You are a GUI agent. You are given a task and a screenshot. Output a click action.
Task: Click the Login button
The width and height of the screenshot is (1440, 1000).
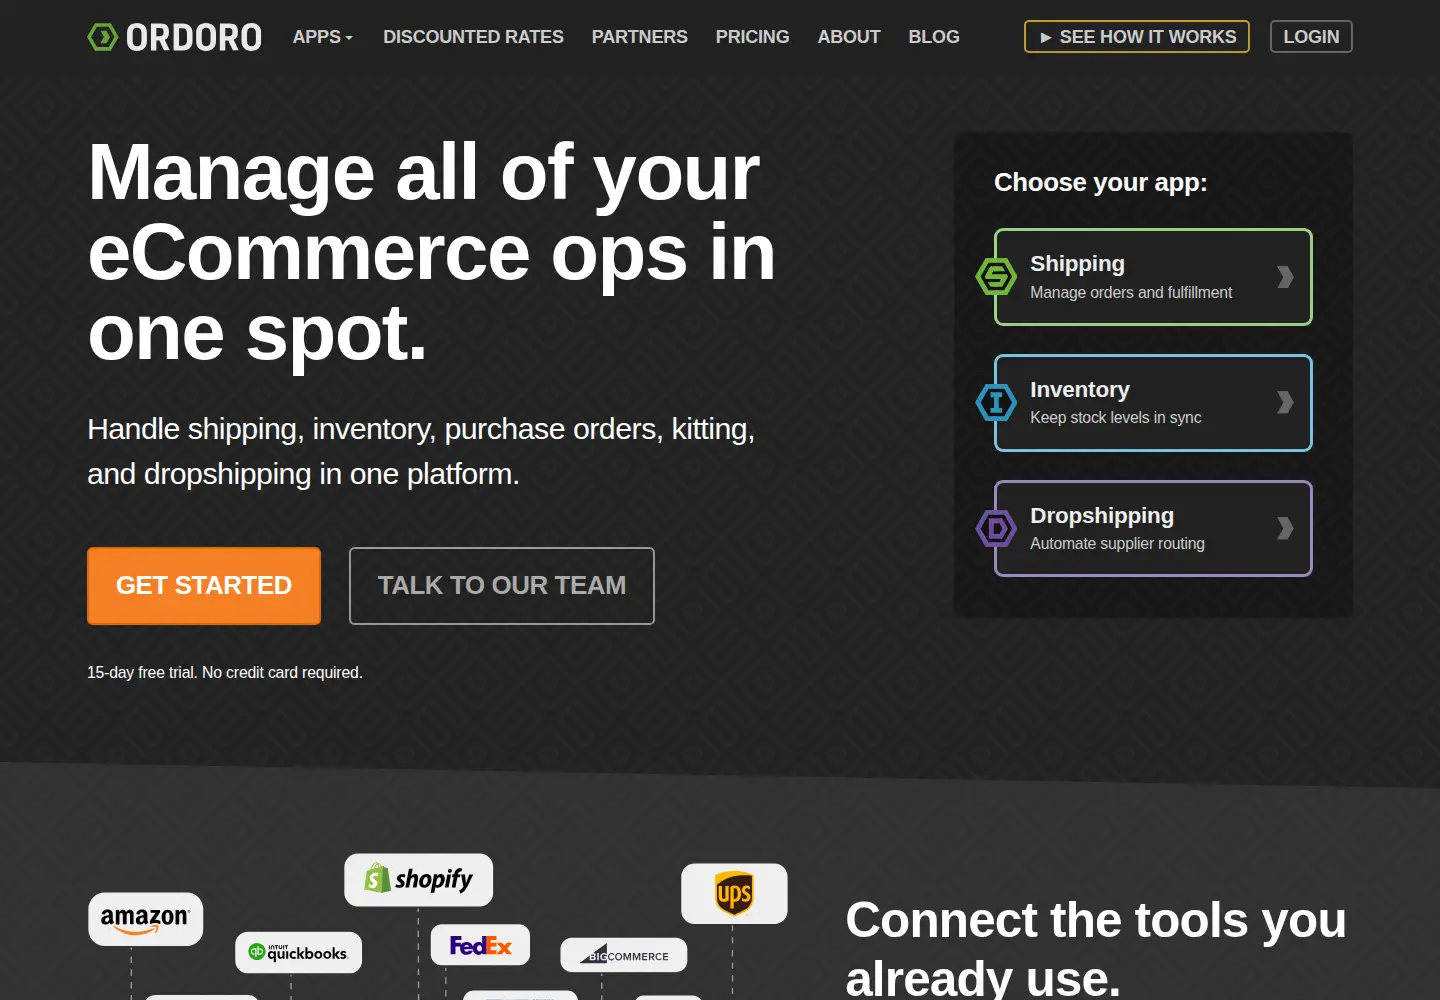(x=1311, y=37)
